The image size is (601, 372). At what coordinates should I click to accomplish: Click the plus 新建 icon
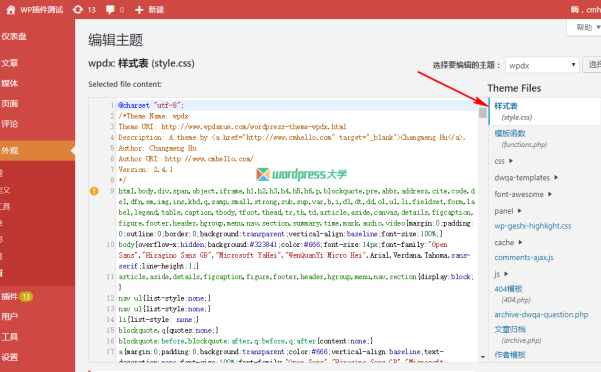coord(139,10)
